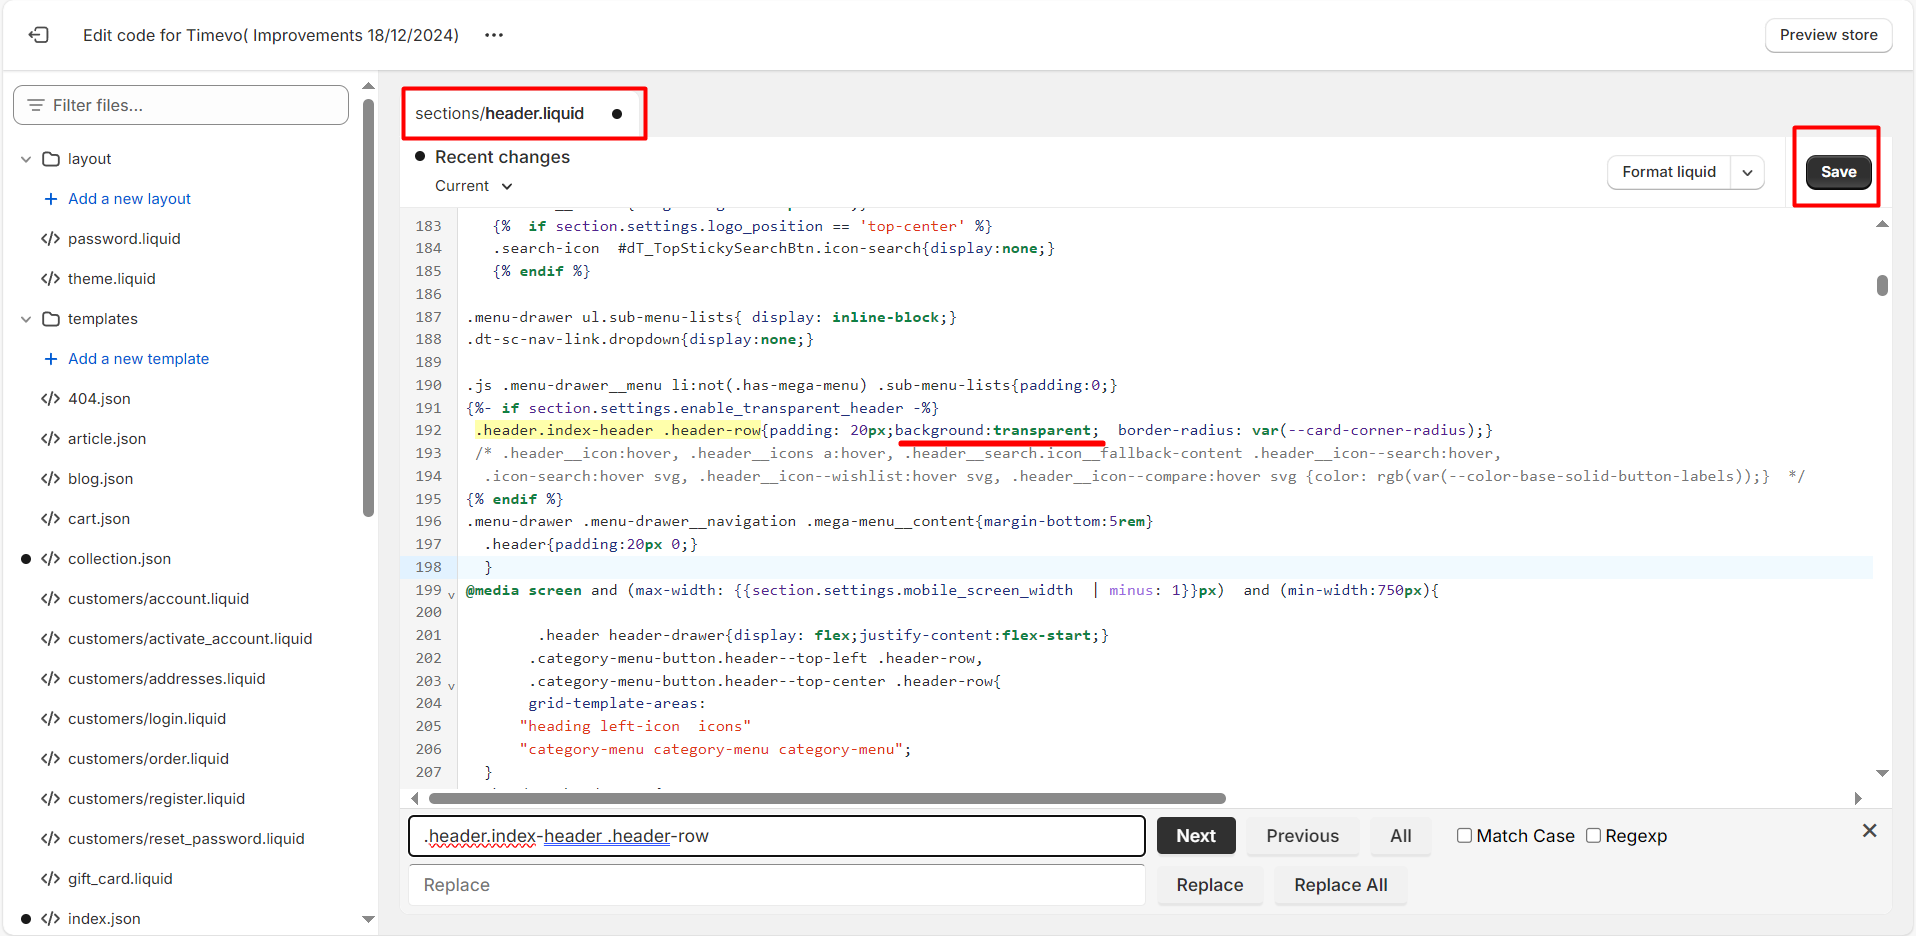Screen dimensions: 1916x936
Task: Click the Format liquid button
Action: coord(1669,172)
